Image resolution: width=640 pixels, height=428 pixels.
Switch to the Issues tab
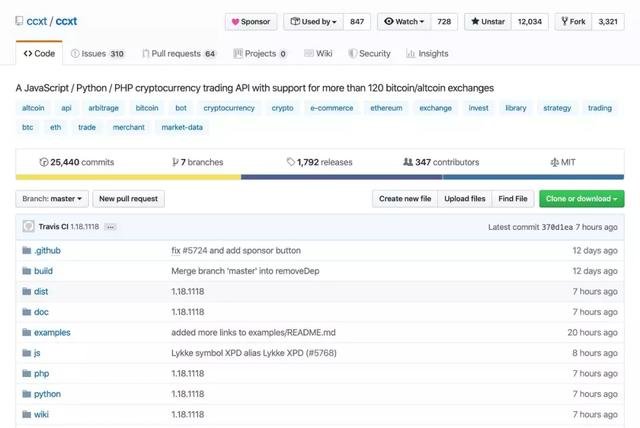pyautogui.click(x=97, y=53)
